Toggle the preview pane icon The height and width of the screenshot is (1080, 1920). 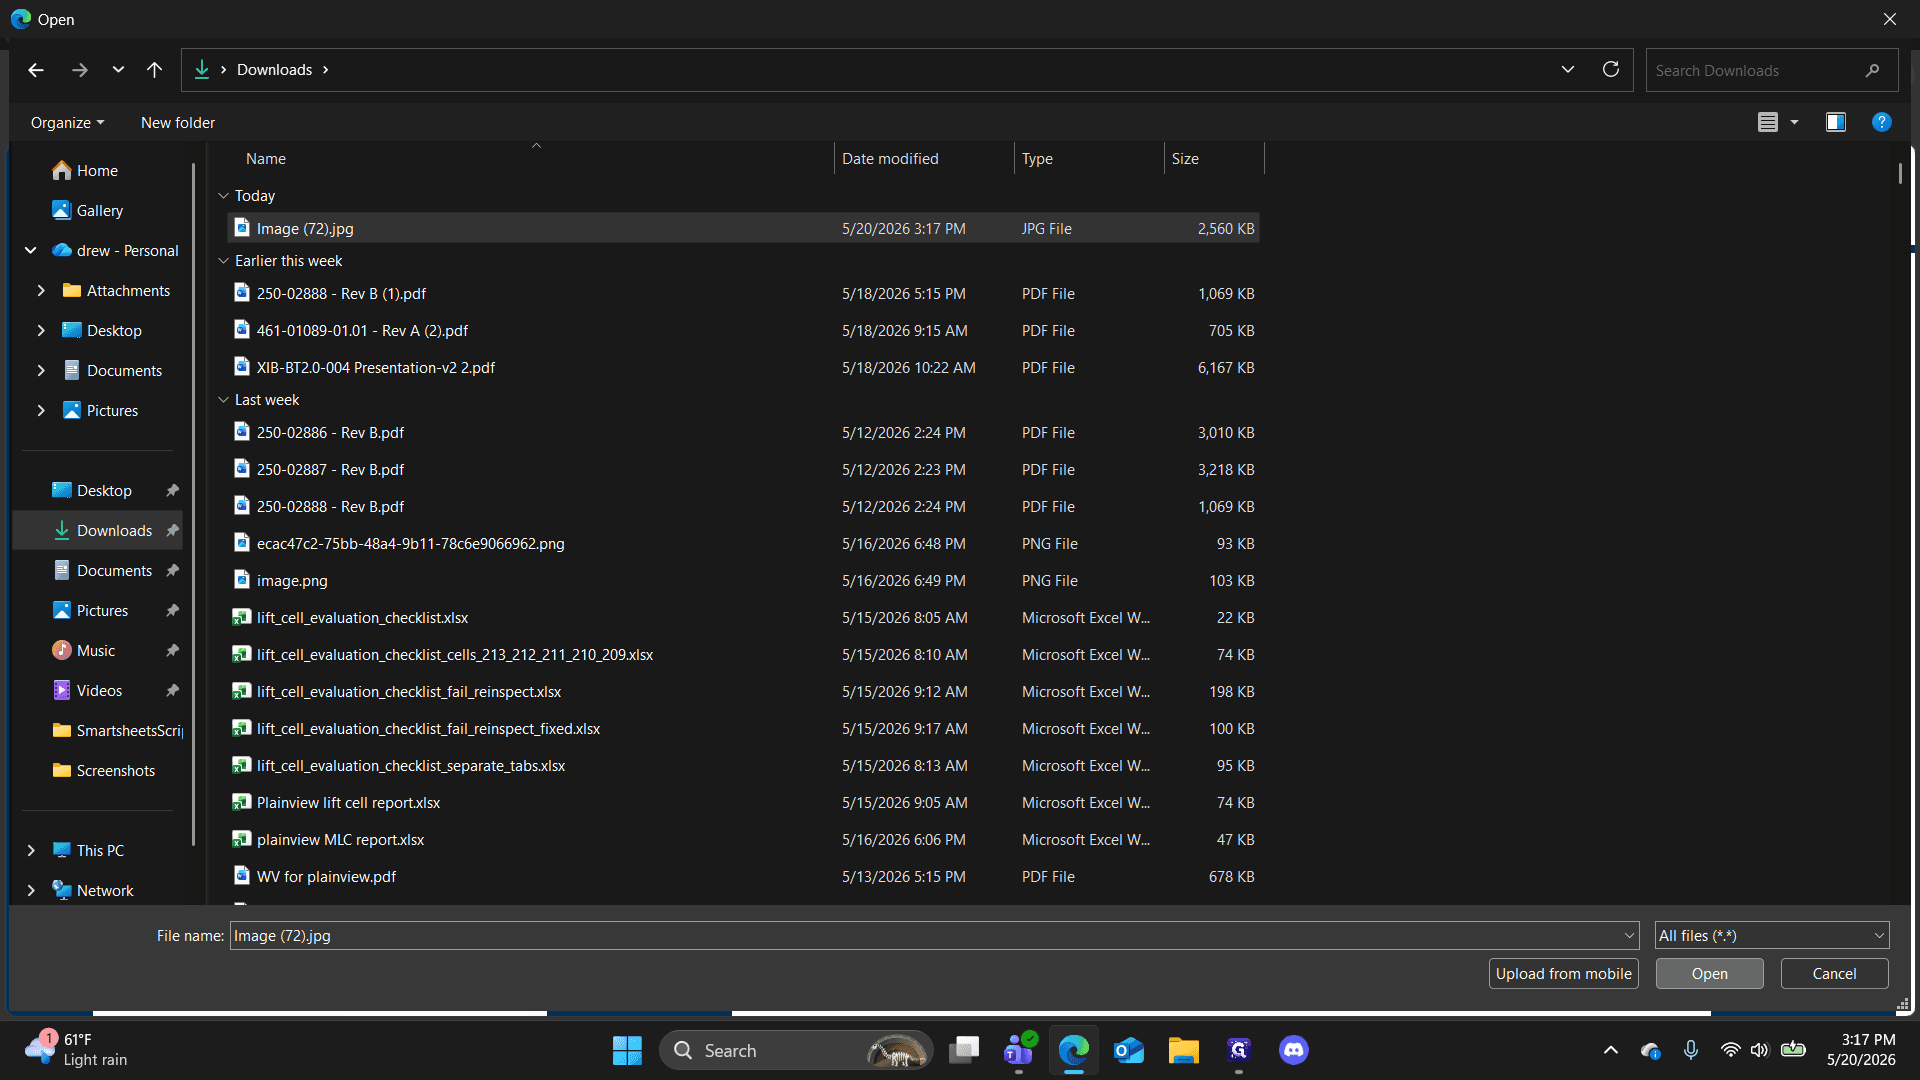(1836, 122)
